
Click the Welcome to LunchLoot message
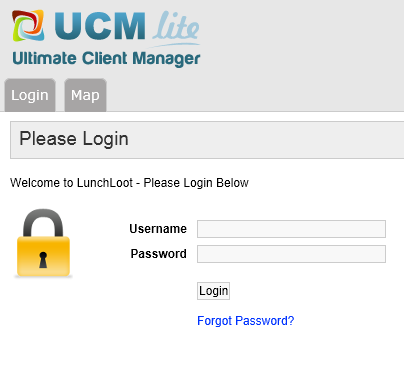pyautogui.click(x=129, y=183)
